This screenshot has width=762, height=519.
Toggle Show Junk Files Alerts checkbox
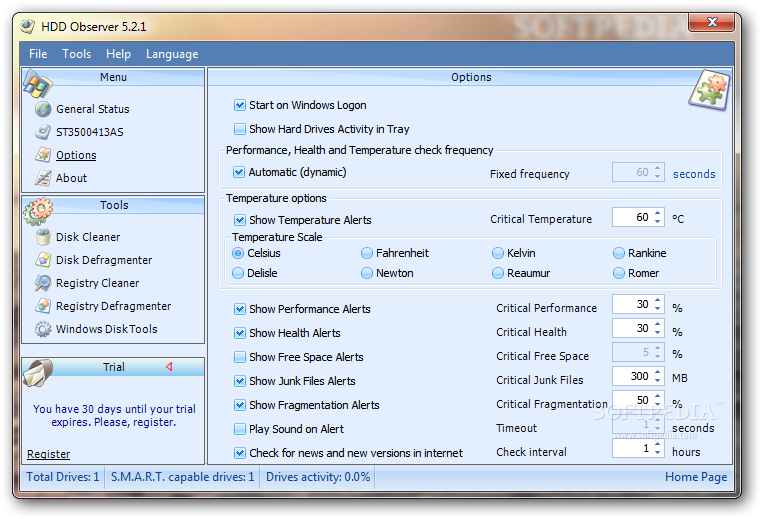coord(240,381)
